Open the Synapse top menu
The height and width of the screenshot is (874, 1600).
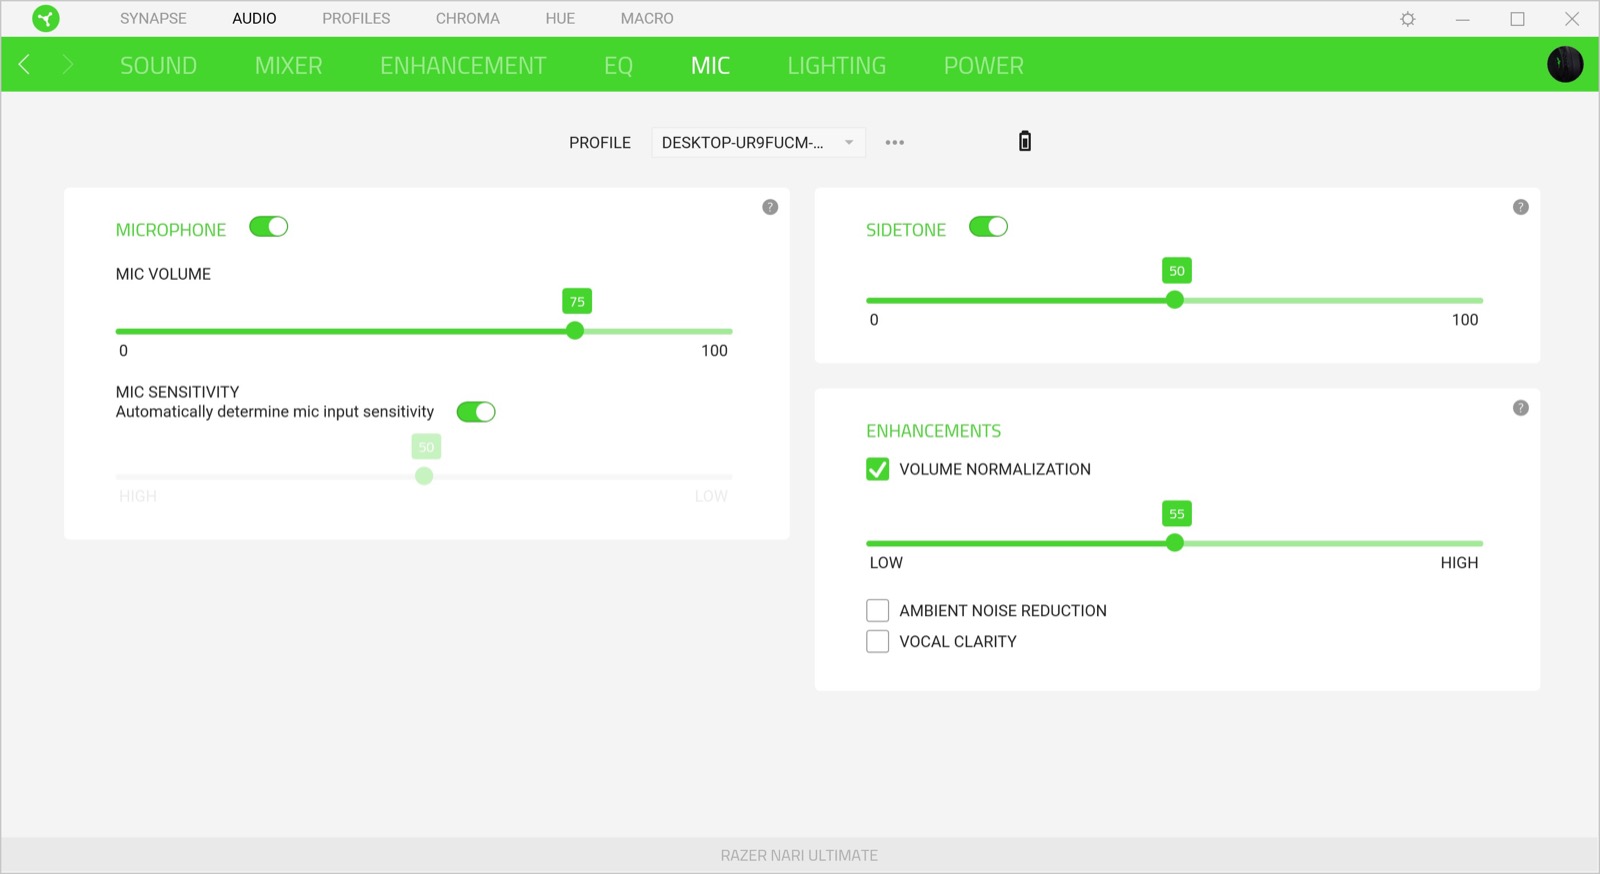[x=153, y=18]
